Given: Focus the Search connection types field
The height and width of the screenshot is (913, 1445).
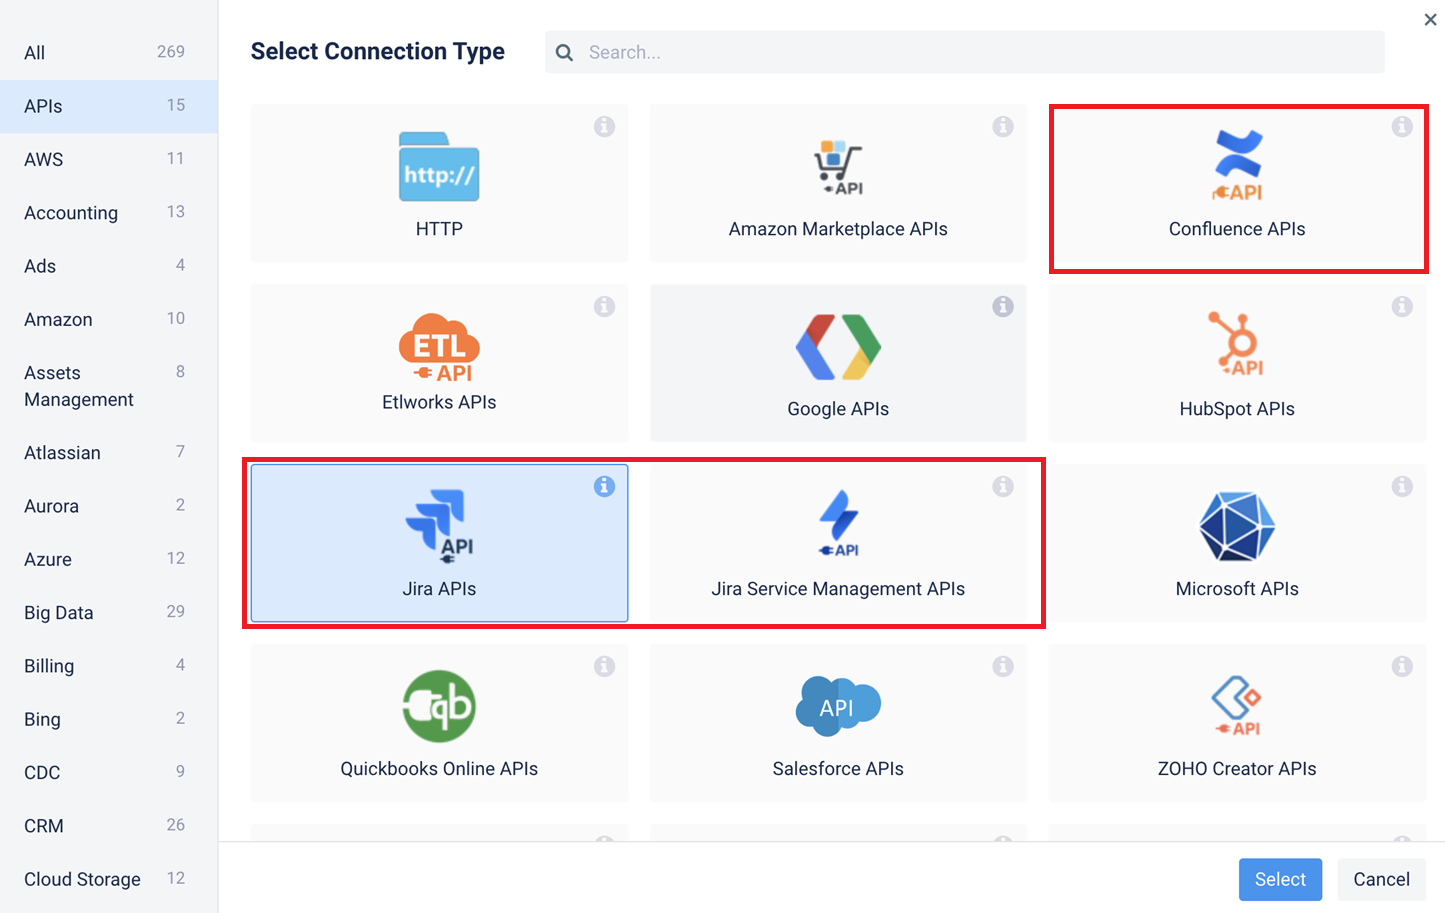Looking at the screenshot, I should click(x=965, y=52).
